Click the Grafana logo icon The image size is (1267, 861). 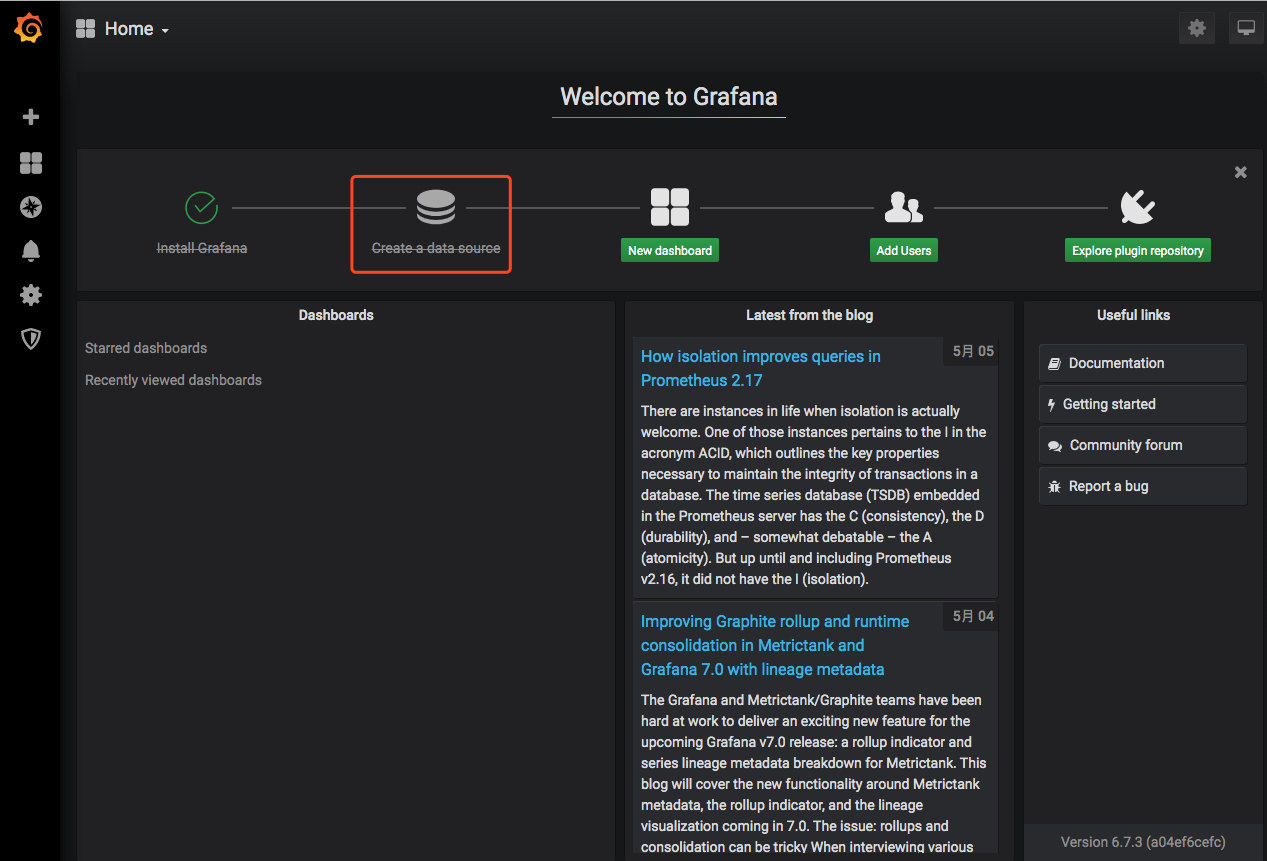coord(29,29)
